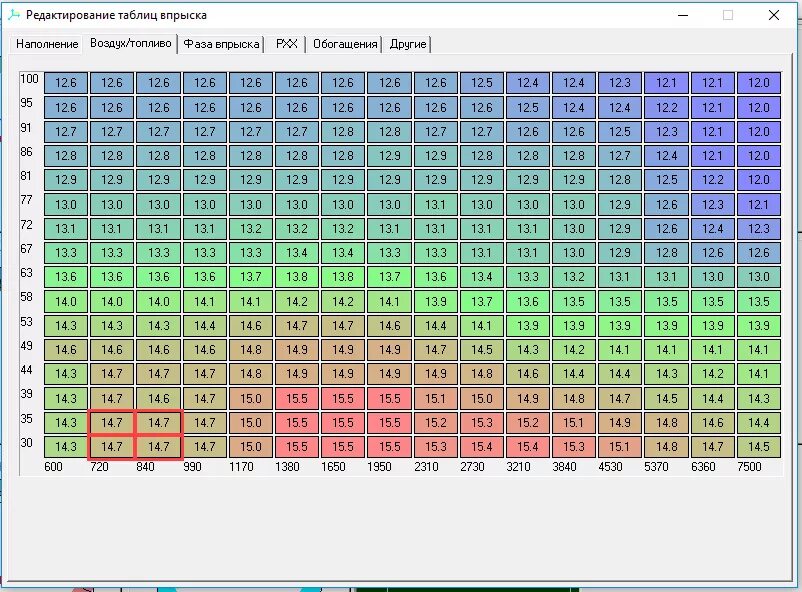
Task: Select 14.7 cell at row 44, column 990
Action: (x=205, y=374)
